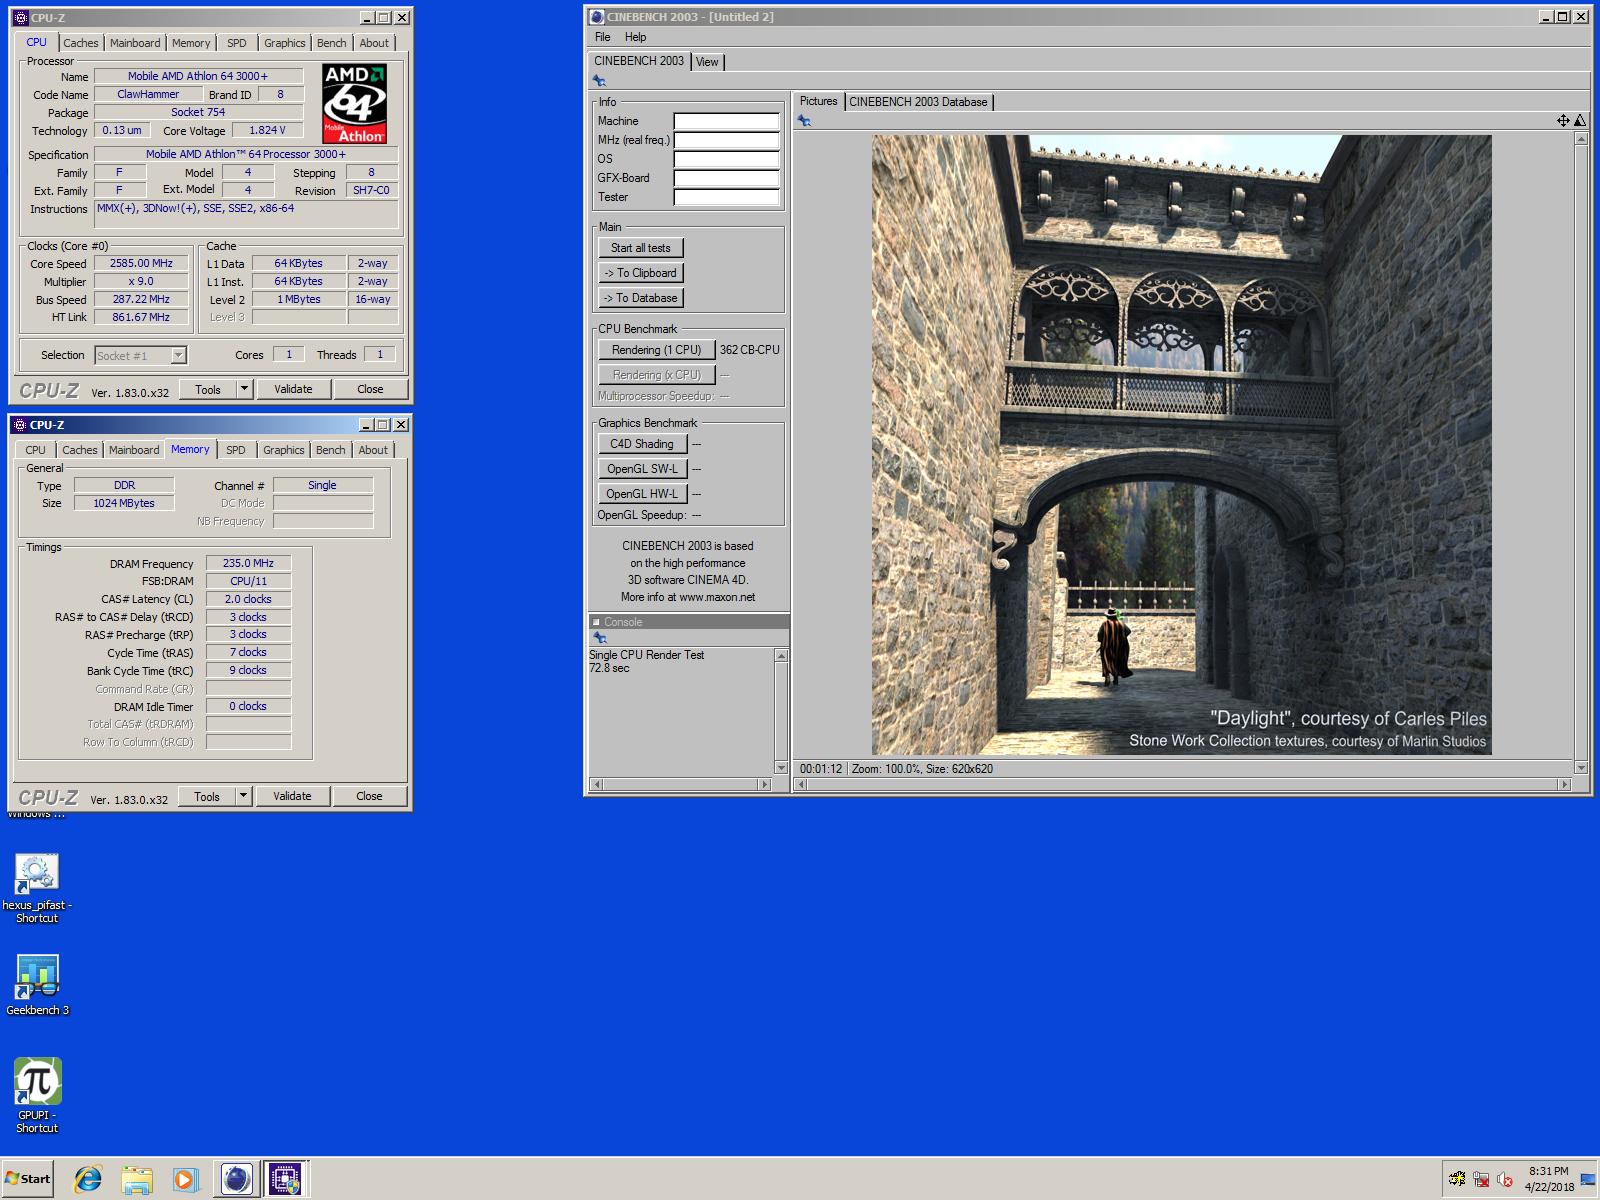Open the Socket #1 selection combo box
1600x1200 pixels.
141,355
